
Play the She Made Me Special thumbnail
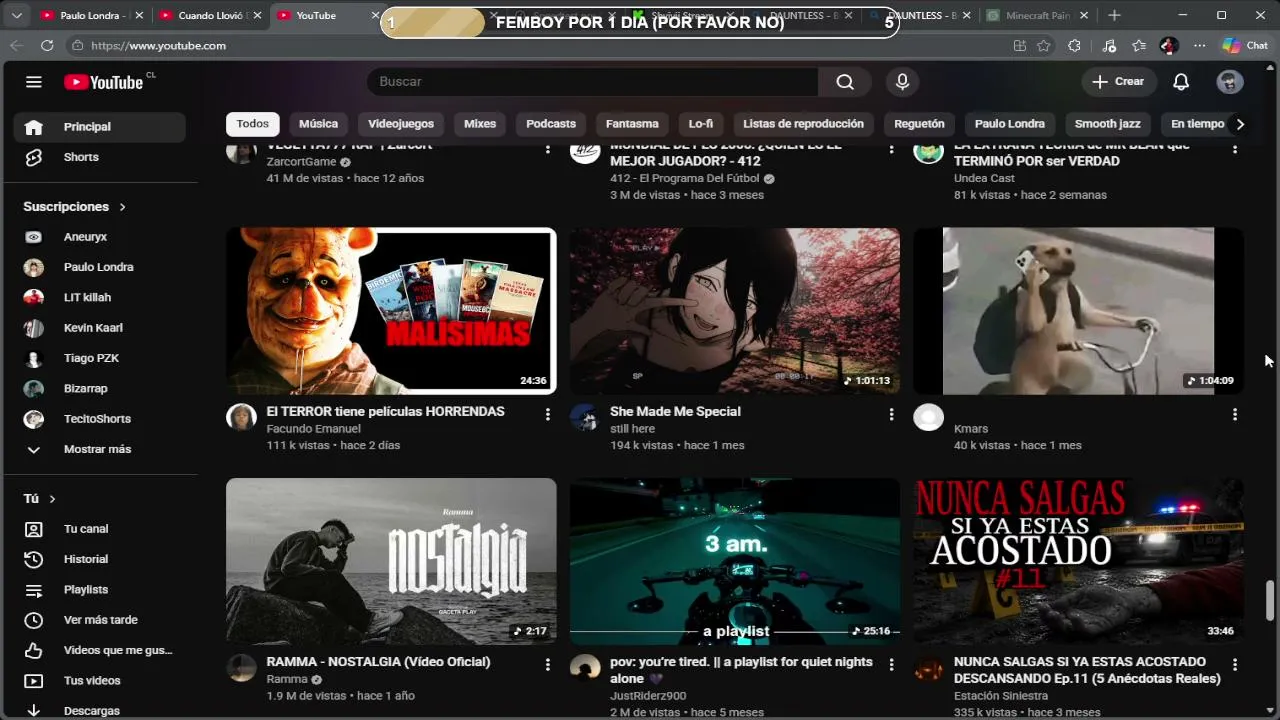(735, 311)
